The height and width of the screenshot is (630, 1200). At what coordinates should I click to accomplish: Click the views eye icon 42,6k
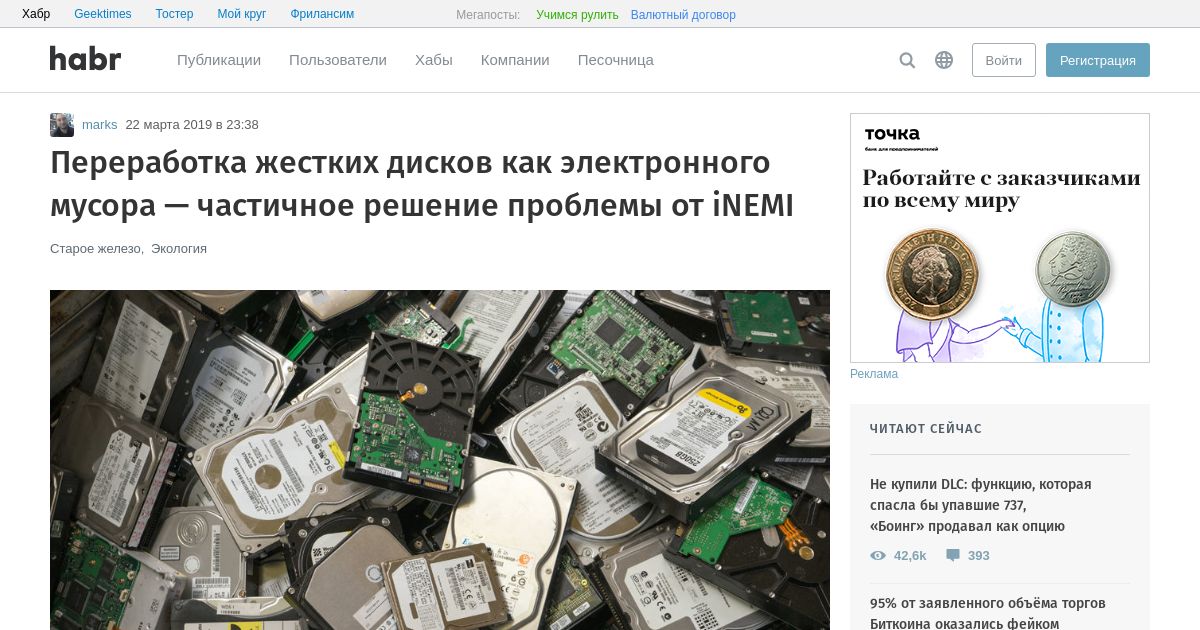point(878,555)
